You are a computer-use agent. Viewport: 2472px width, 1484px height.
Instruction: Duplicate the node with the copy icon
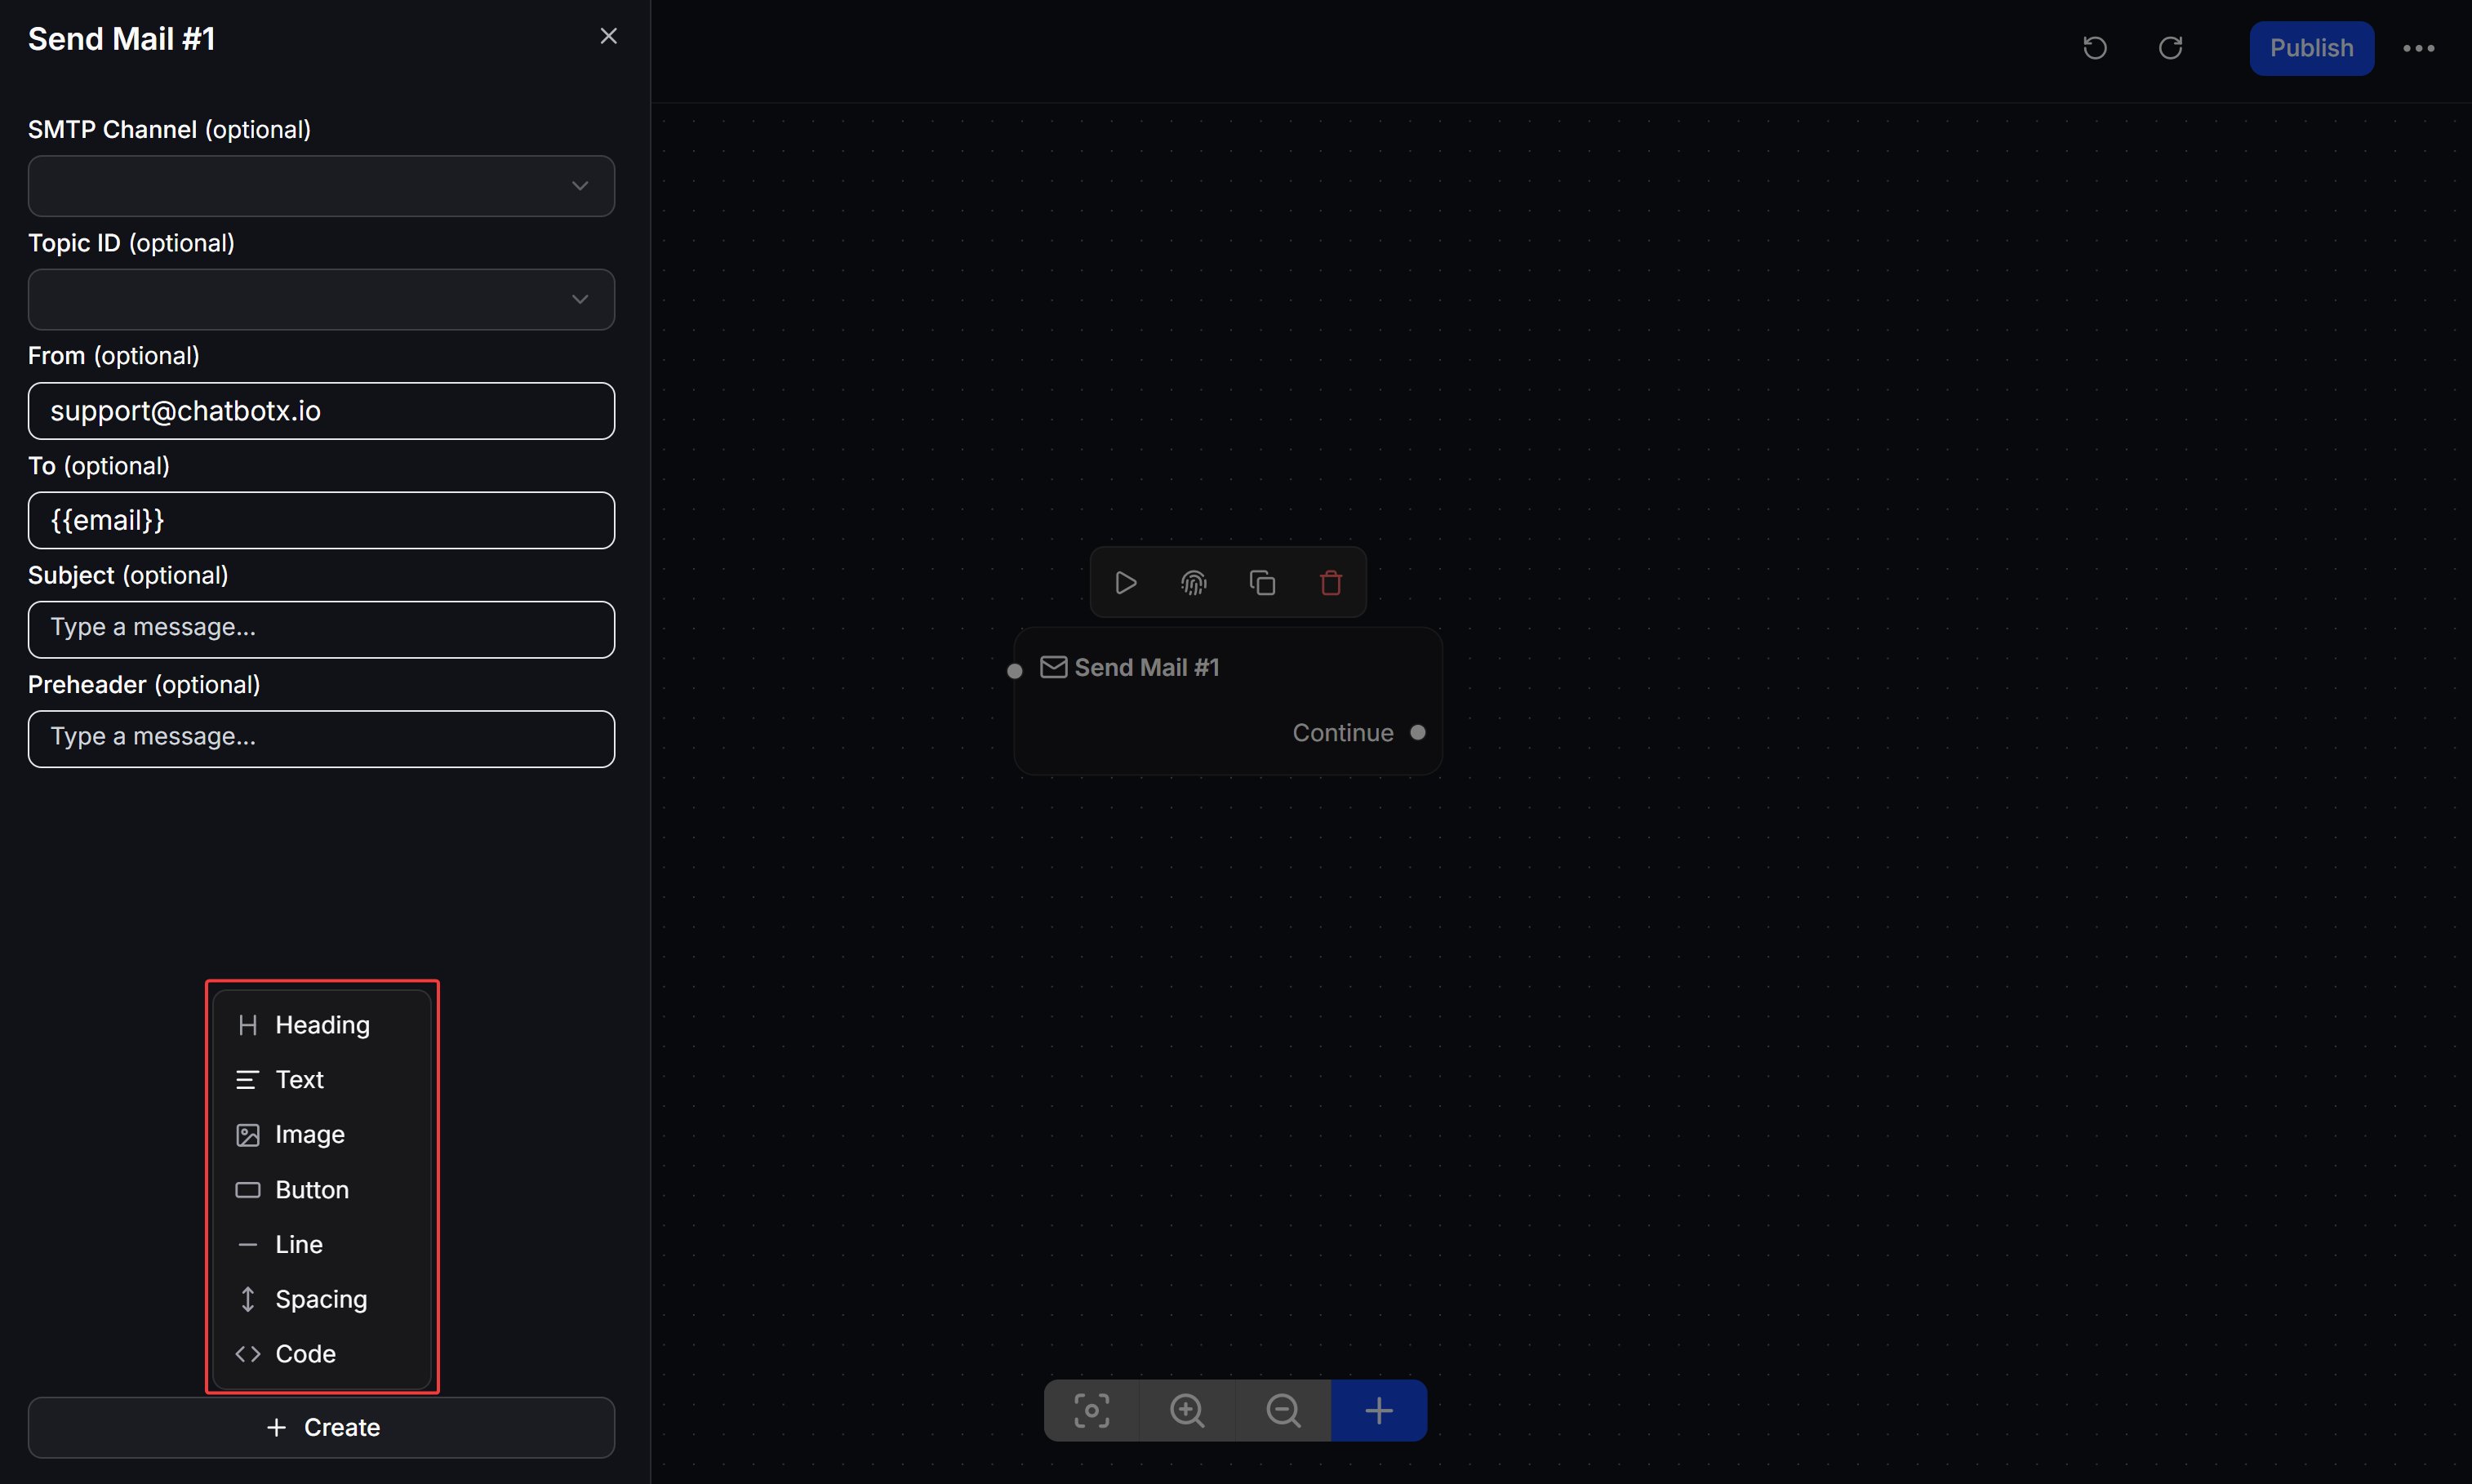point(1262,583)
